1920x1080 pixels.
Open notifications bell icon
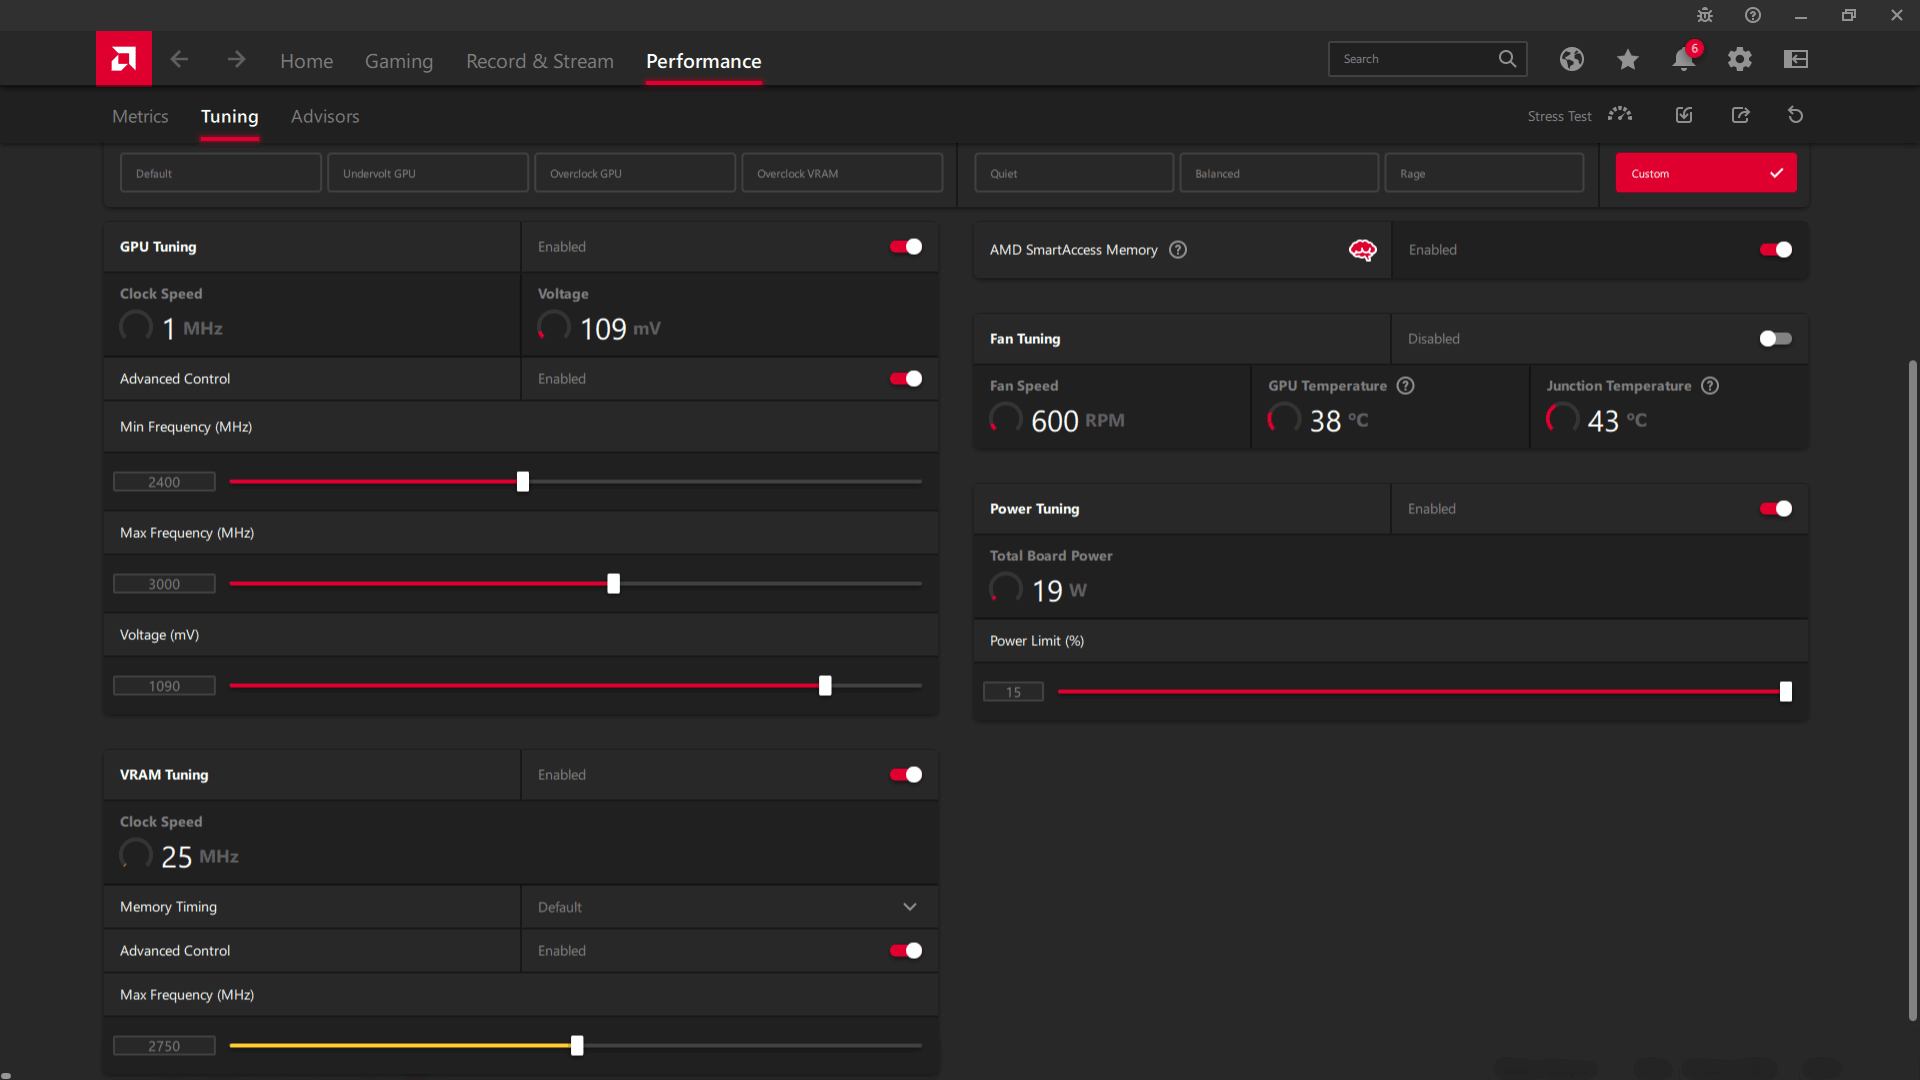(1684, 59)
